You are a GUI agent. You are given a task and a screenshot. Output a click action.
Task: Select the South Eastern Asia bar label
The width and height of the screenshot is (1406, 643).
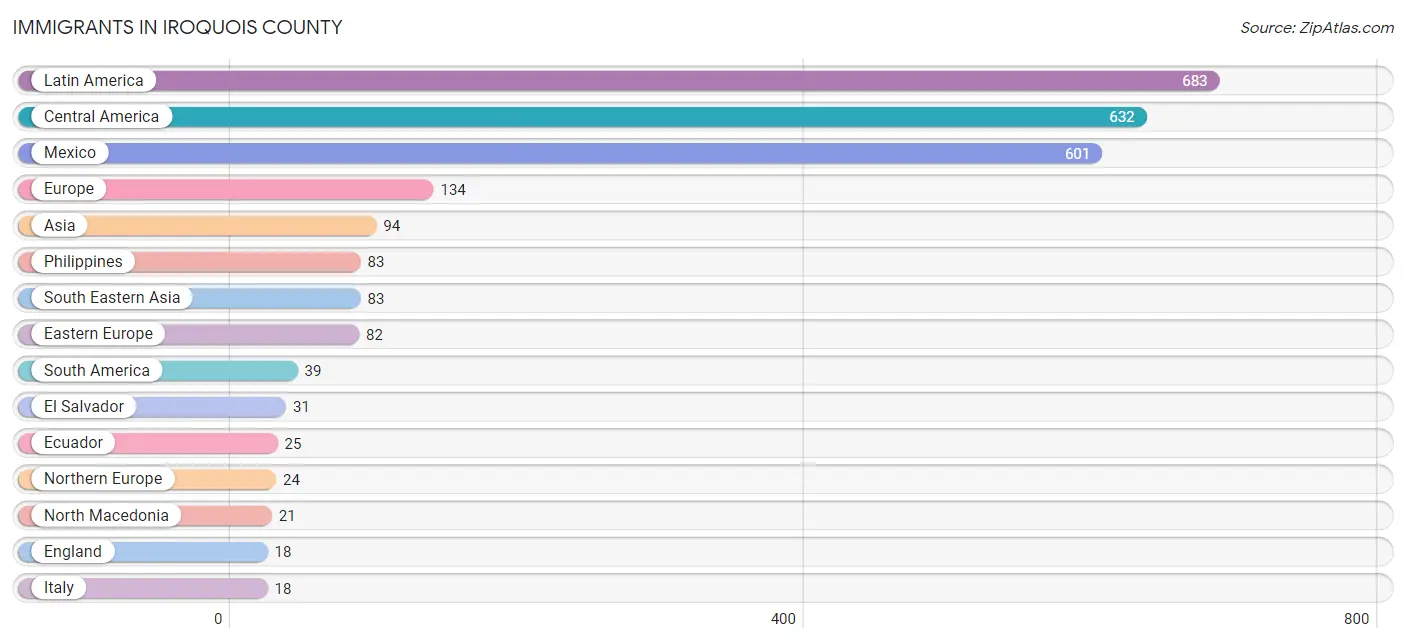[x=112, y=297]
